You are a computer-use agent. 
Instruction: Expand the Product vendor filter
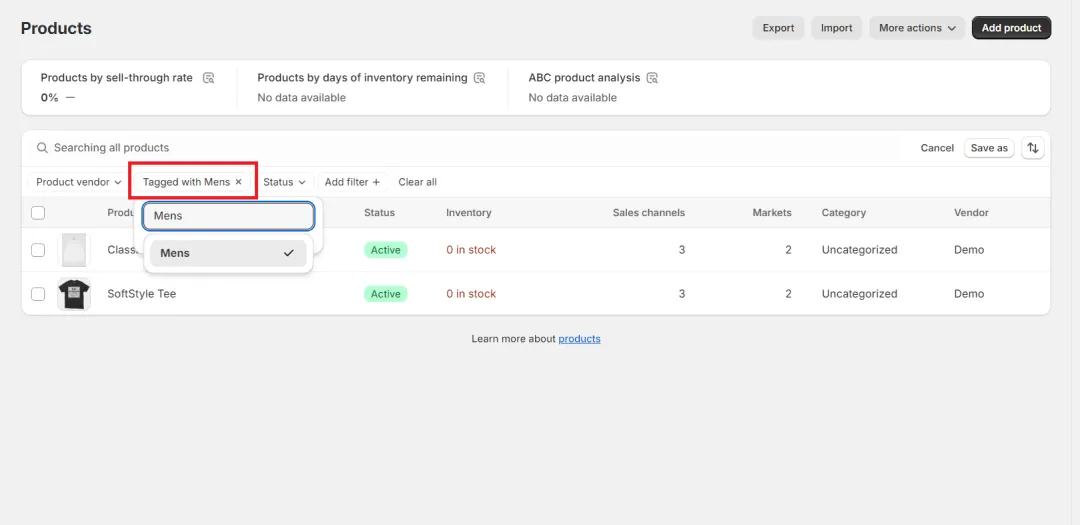(x=79, y=182)
